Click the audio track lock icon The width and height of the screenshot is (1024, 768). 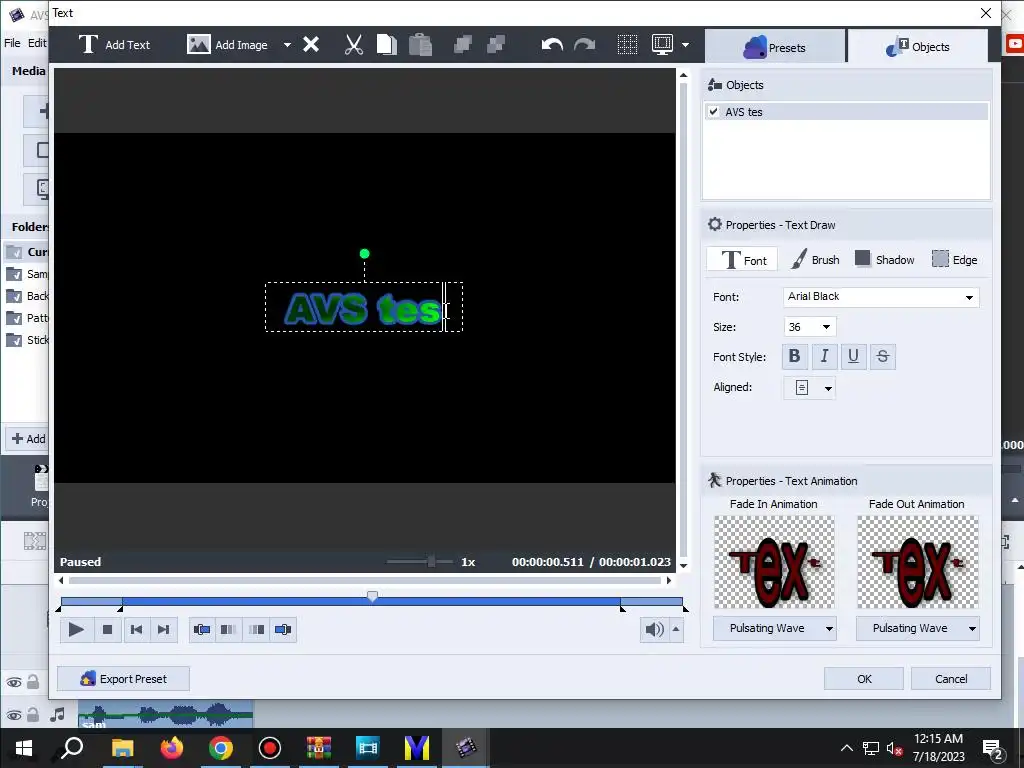coord(33,714)
